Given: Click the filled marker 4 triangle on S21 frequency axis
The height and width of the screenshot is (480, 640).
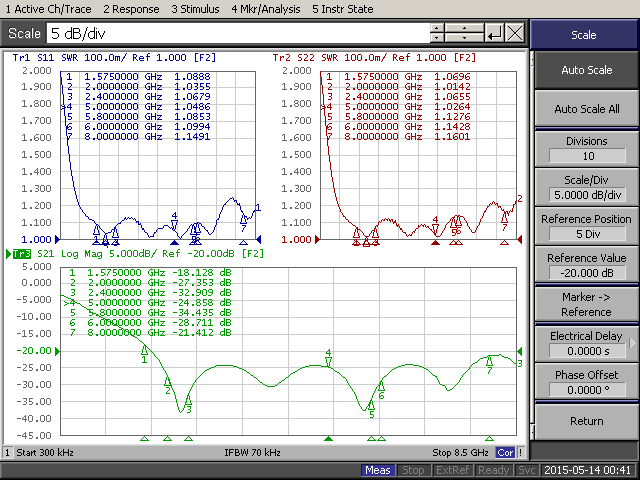Looking at the screenshot, I should click(328, 439).
